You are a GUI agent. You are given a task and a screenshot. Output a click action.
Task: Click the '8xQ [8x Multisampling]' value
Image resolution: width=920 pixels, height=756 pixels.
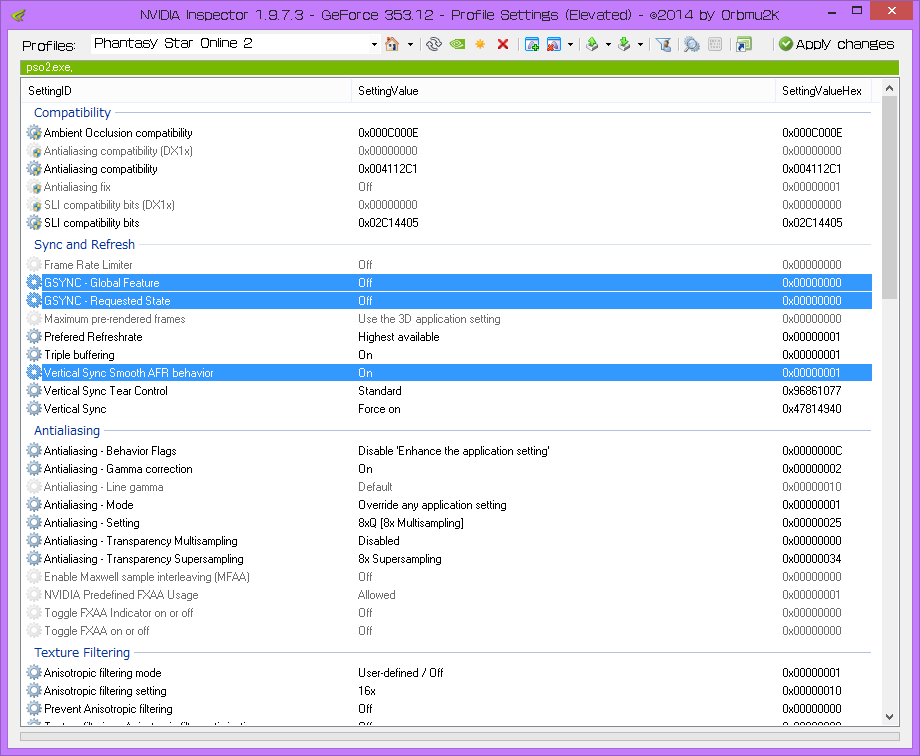click(411, 523)
